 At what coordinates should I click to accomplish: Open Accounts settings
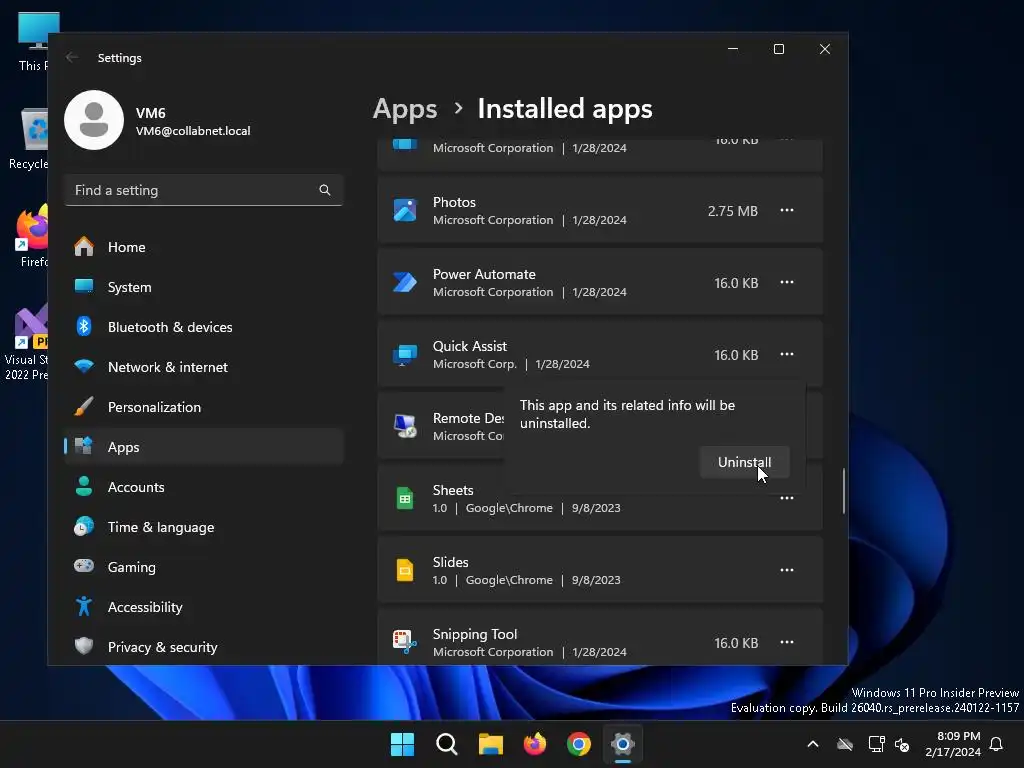204,487
